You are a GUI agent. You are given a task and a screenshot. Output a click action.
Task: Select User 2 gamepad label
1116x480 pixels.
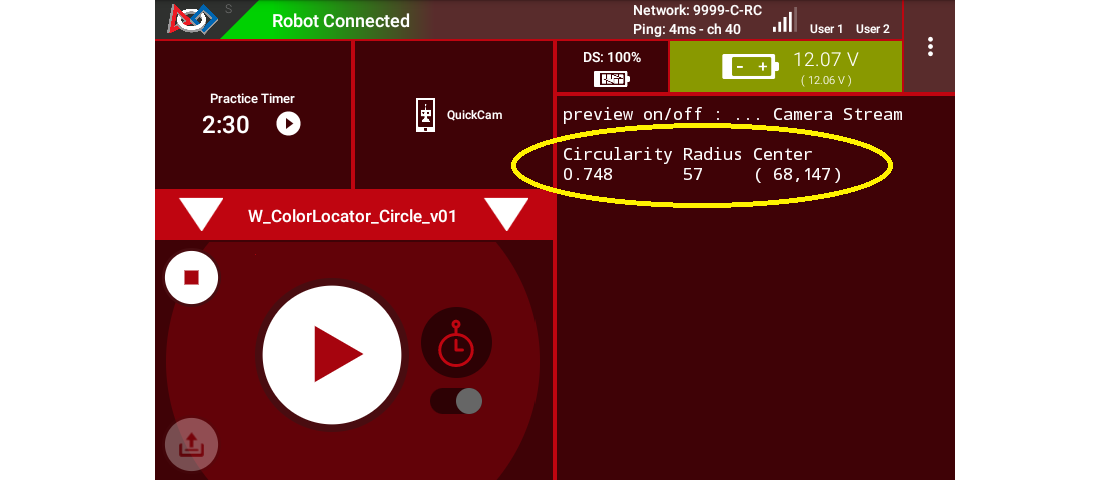(873, 29)
